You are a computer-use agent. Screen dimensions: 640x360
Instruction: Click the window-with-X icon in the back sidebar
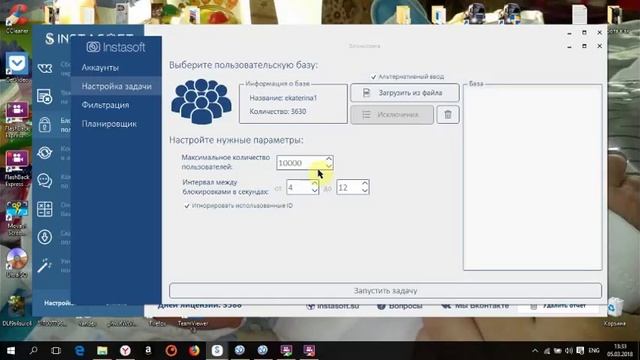(44, 96)
